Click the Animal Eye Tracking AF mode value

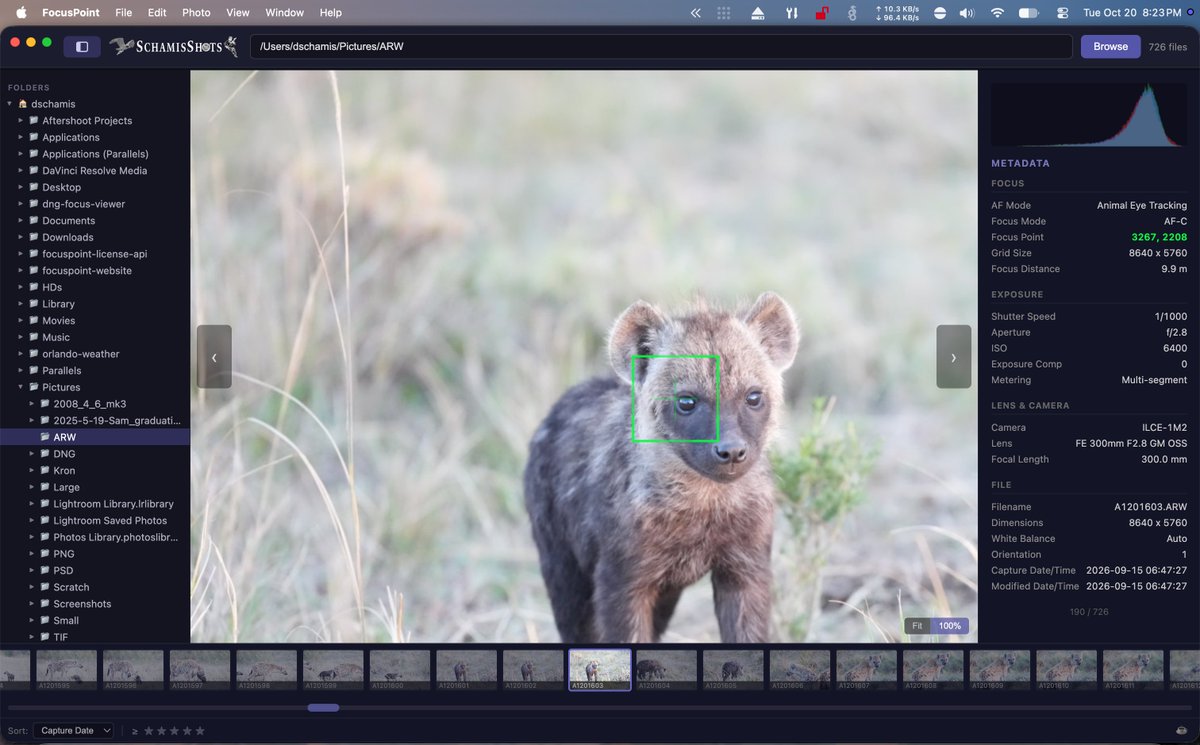point(1142,205)
